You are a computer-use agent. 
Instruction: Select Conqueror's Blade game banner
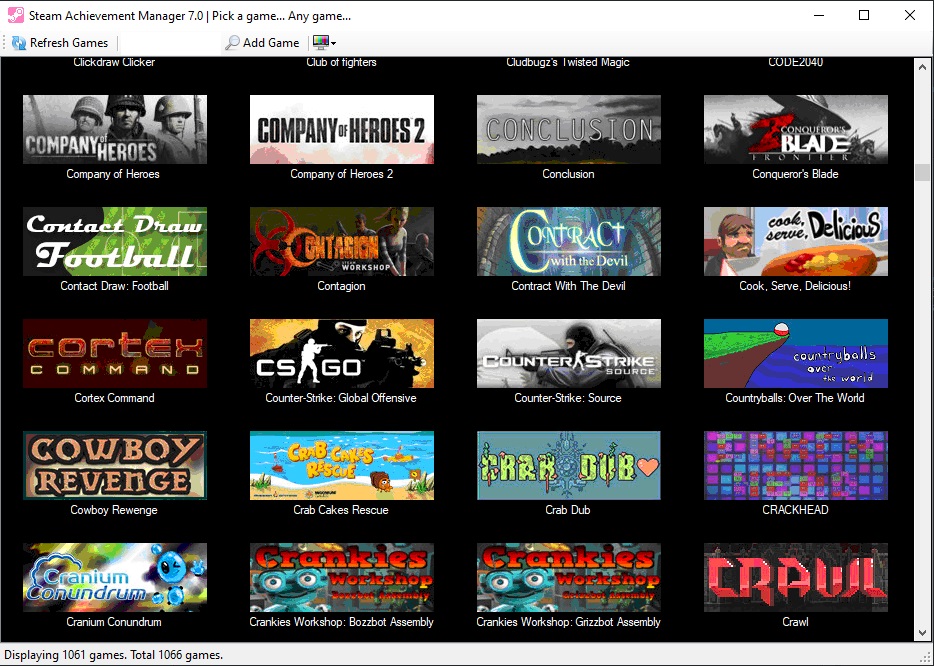tap(796, 129)
